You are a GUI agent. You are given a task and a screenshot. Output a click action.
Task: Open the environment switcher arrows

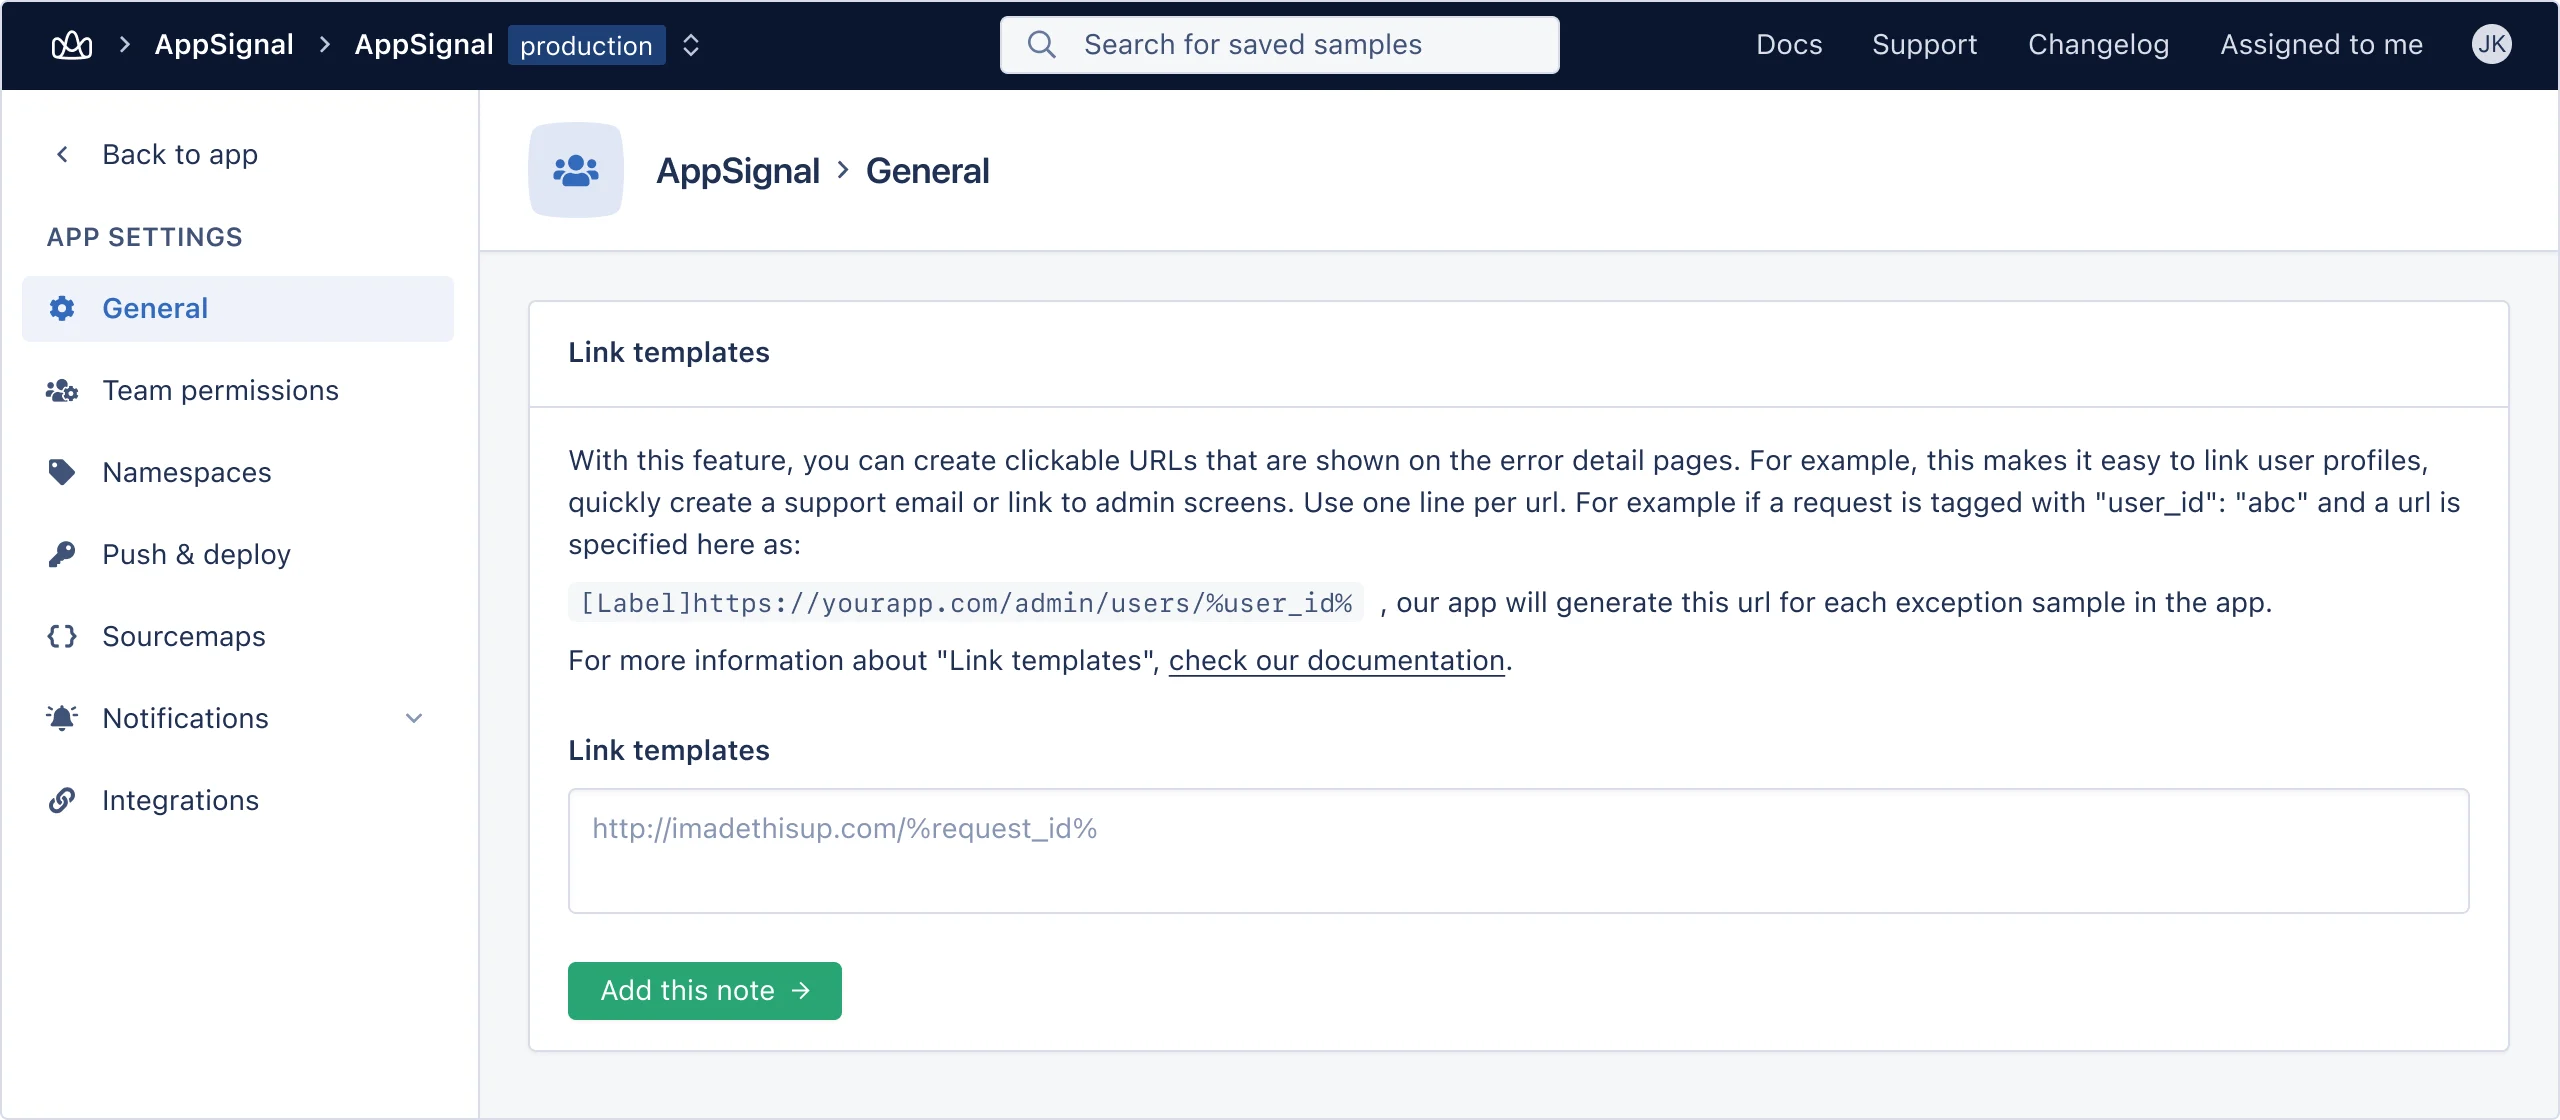click(691, 45)
